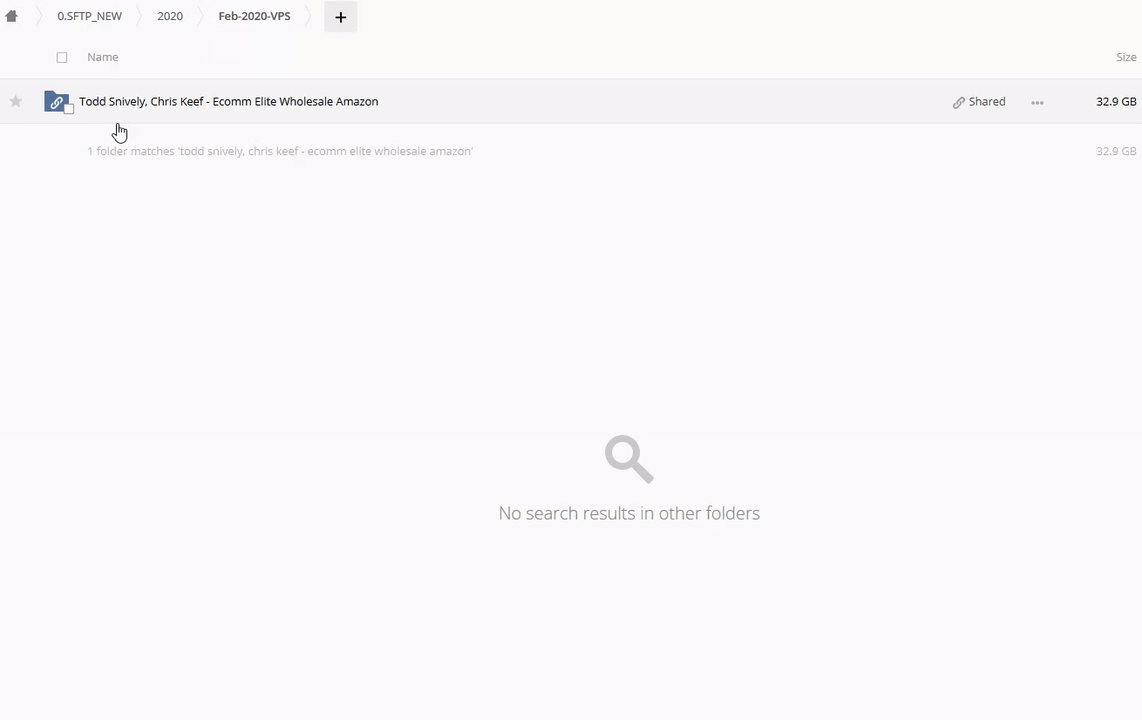Click the blue shared-link folder icon

point(56,101)
